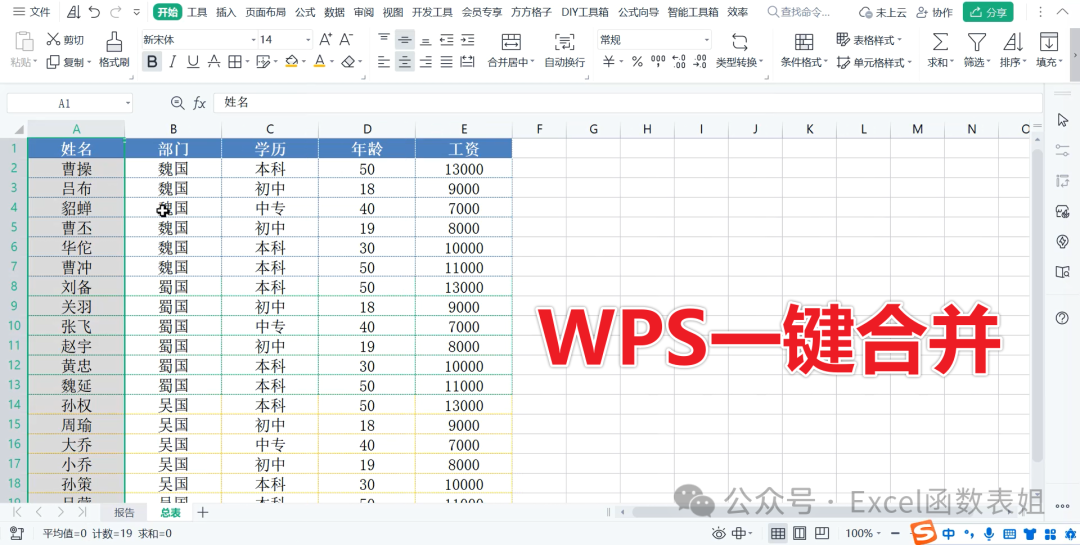Toggle Underline formatting button
Screen dimensions: 1080x545
pos(192,62)
